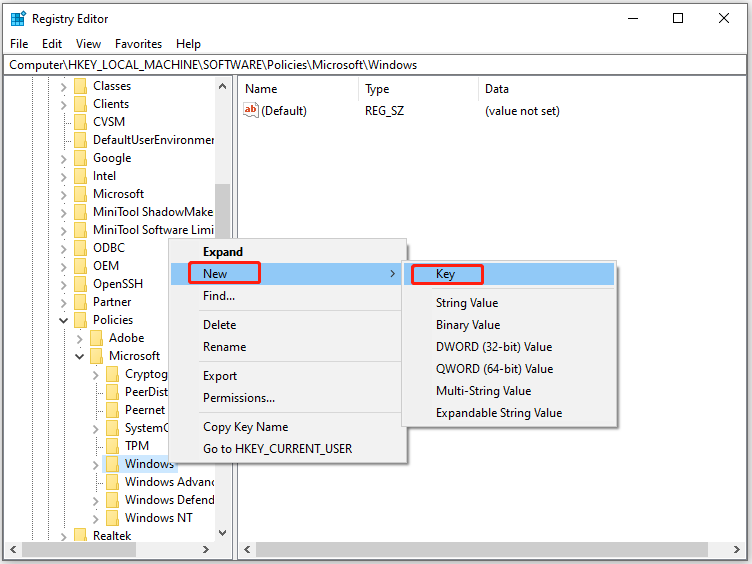This screenshot has width=752, height=564.
Task: Click the values pane scroll-right arrow
Action: [737, 549]
